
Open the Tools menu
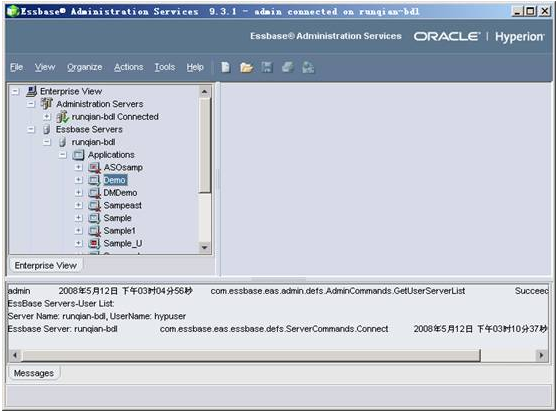pos(165,67)
